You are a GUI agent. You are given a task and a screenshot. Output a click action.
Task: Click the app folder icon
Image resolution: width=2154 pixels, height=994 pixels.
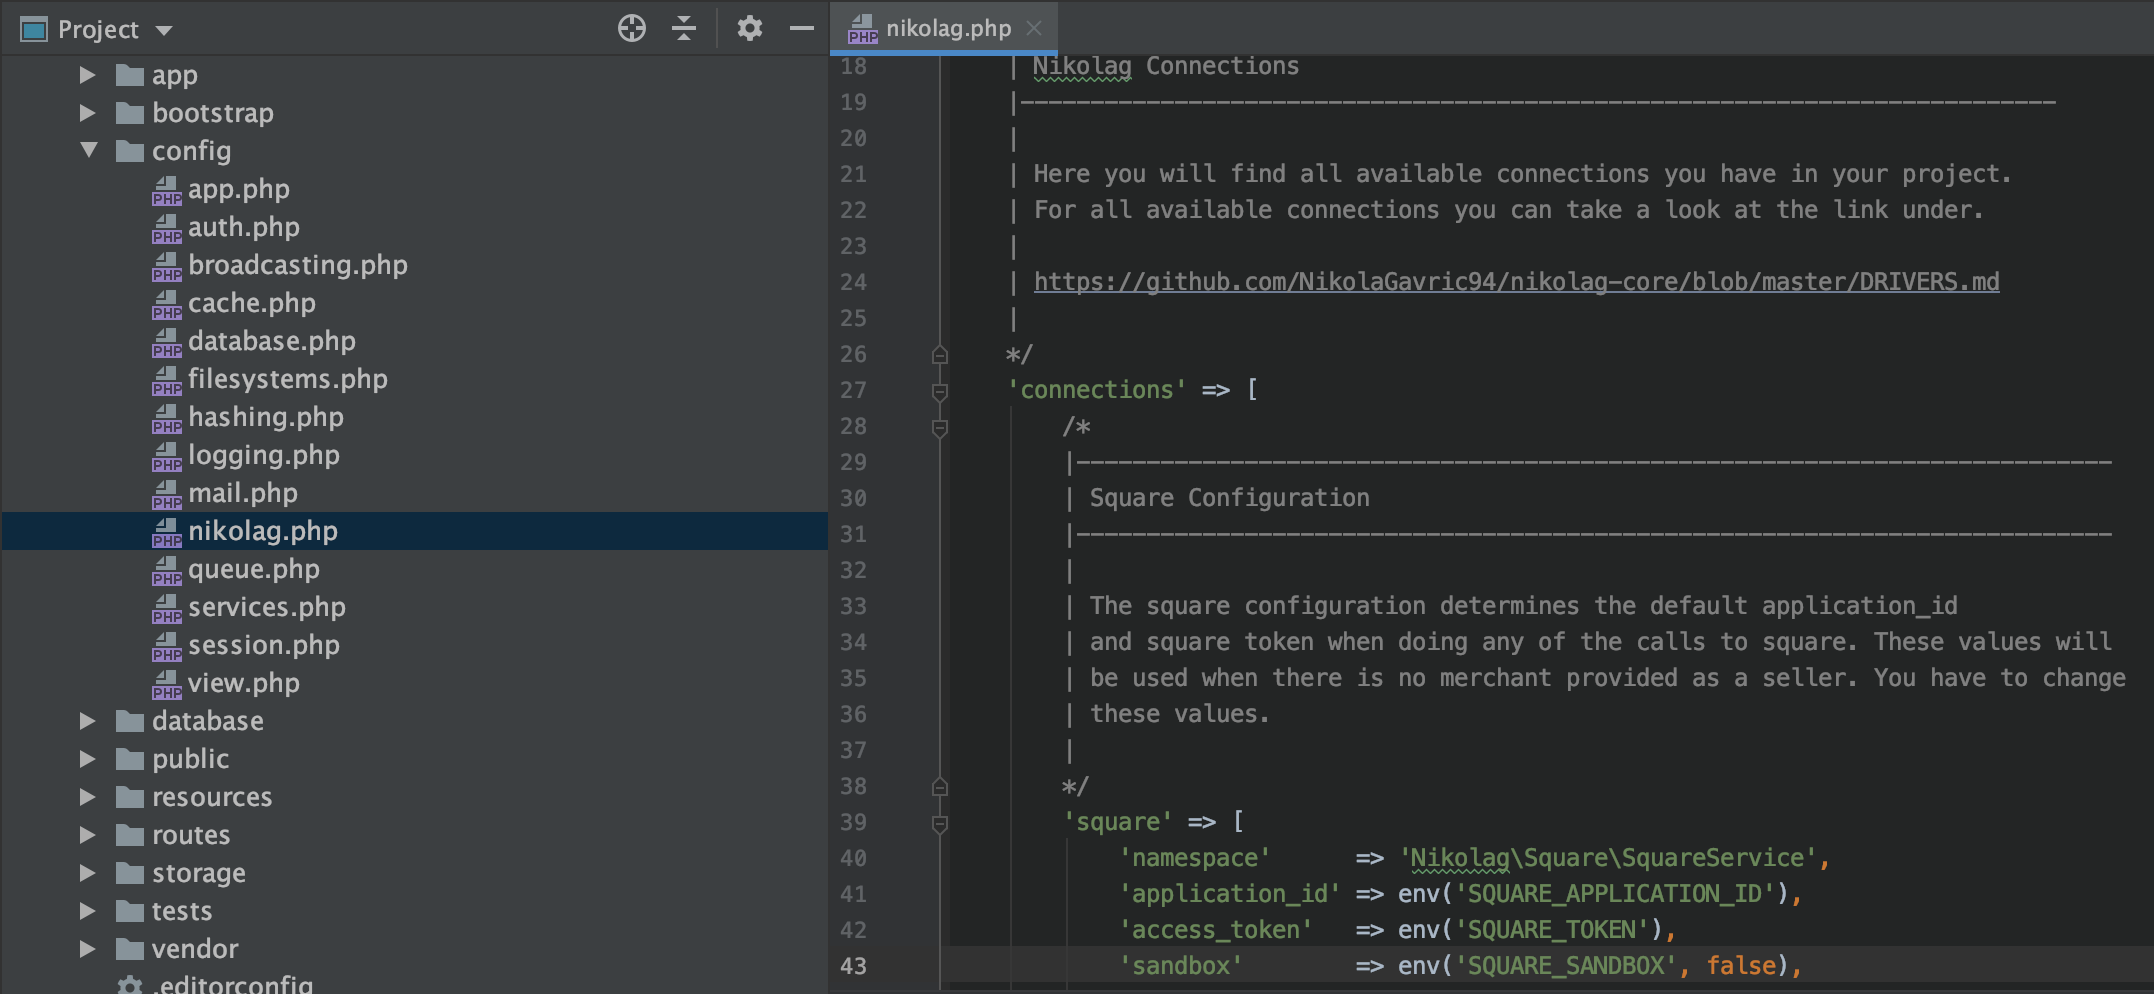(x=130, y=75)
